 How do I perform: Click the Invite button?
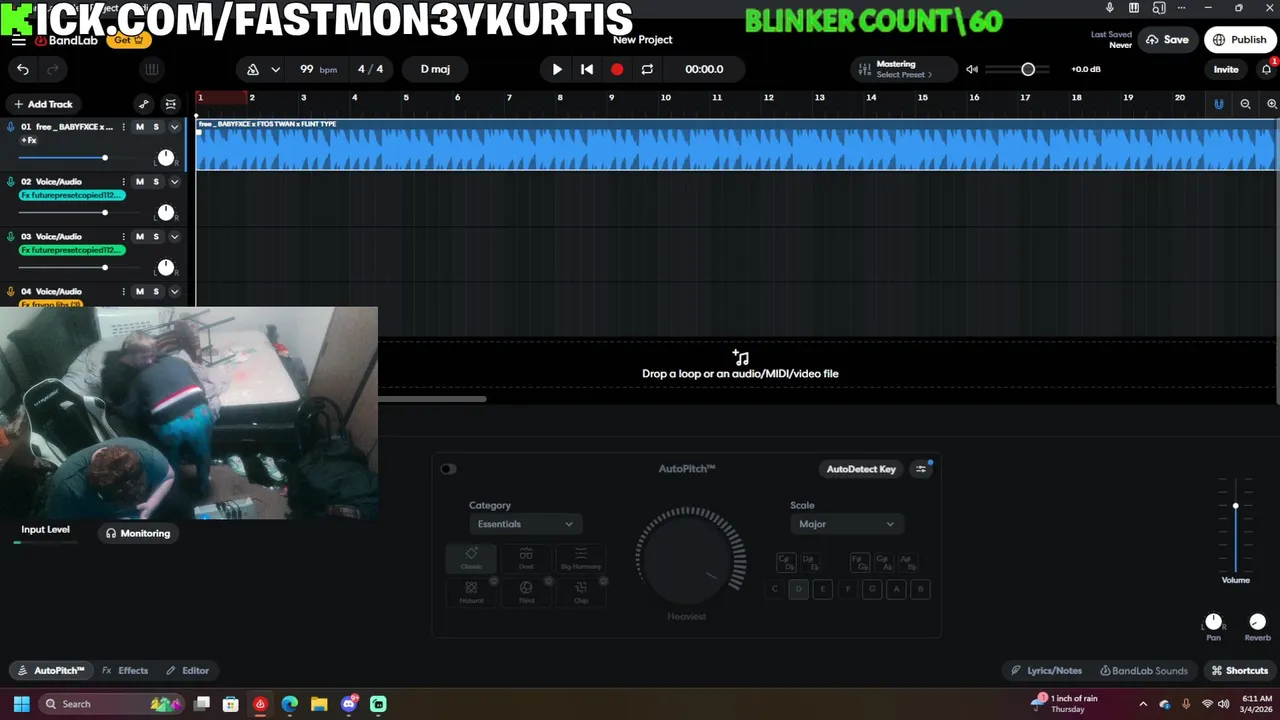pos(1226,69)
